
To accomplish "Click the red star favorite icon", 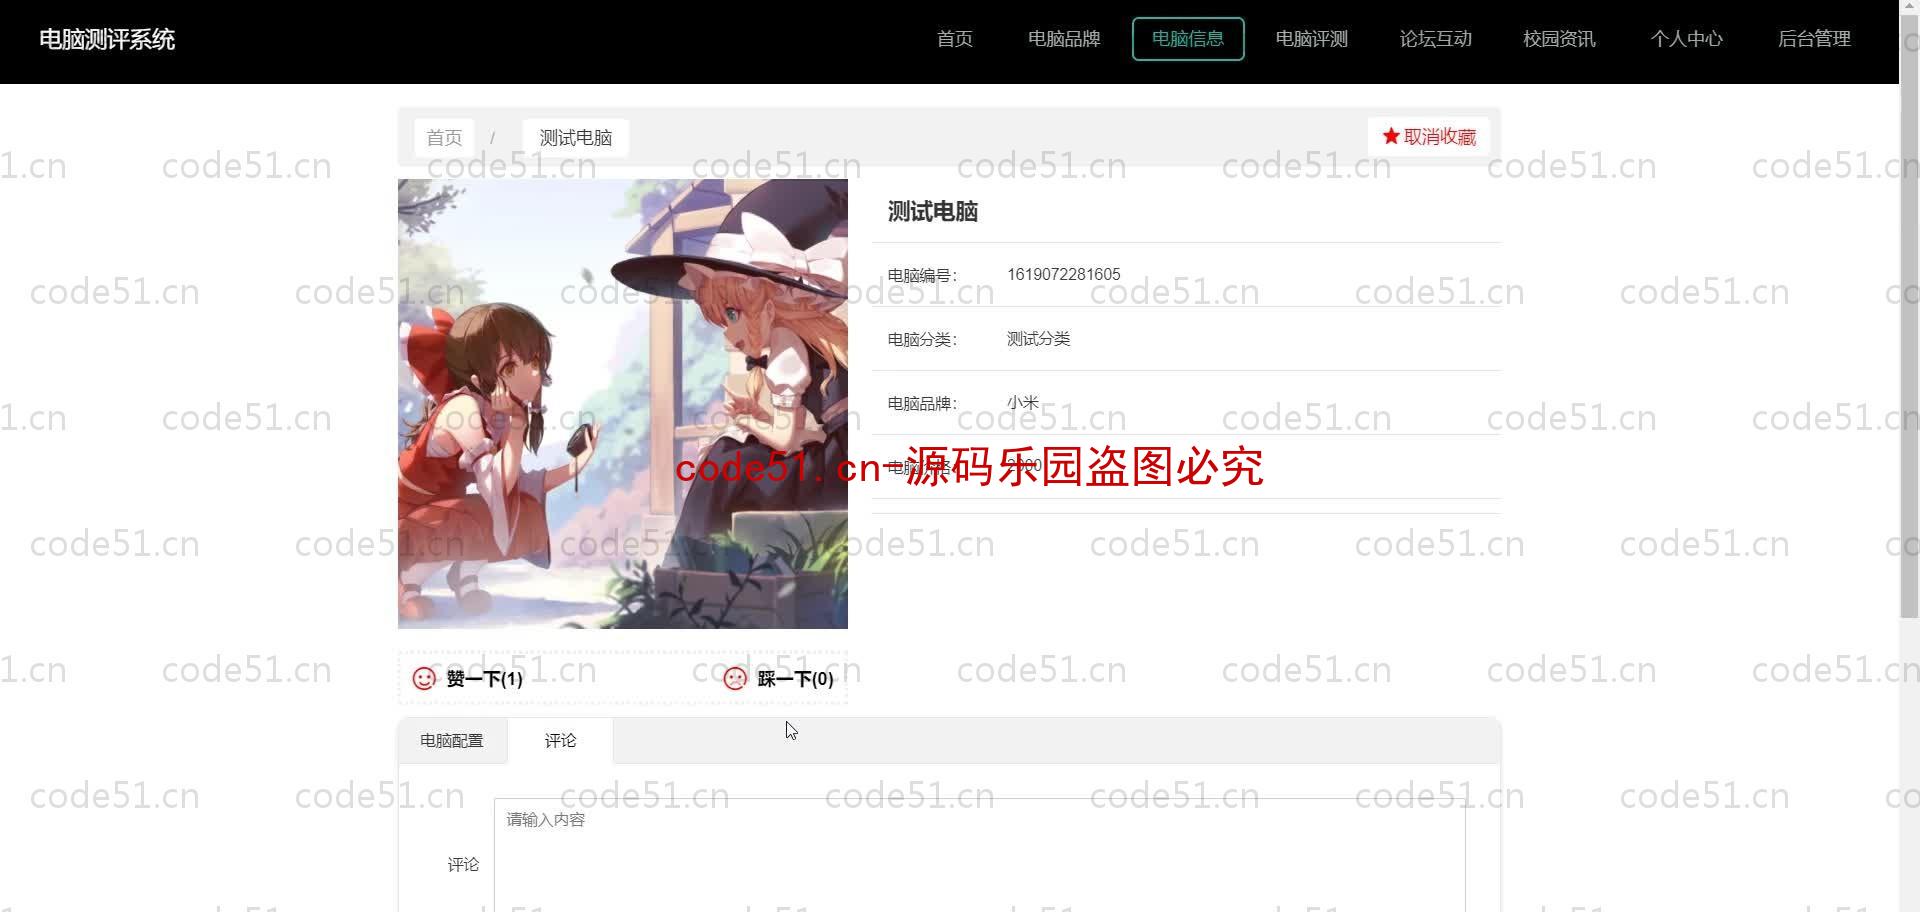I will [x=1391, y=136].
